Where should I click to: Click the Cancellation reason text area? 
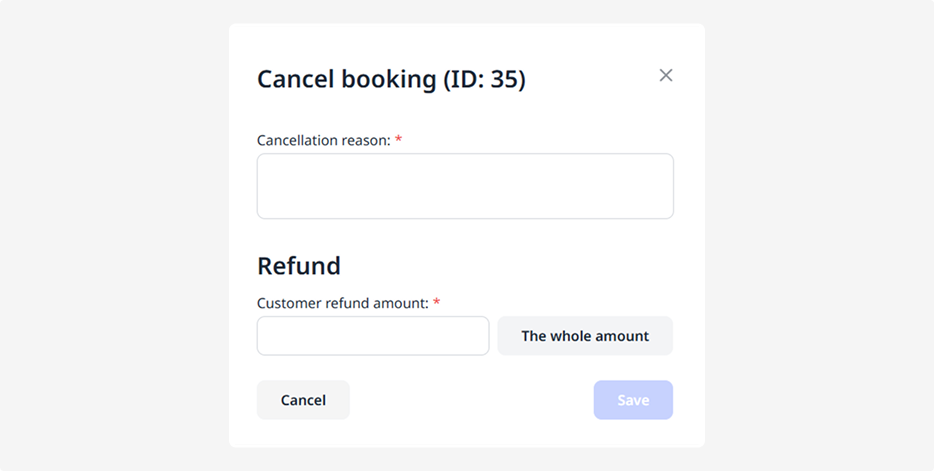click(x=465, y=186)
